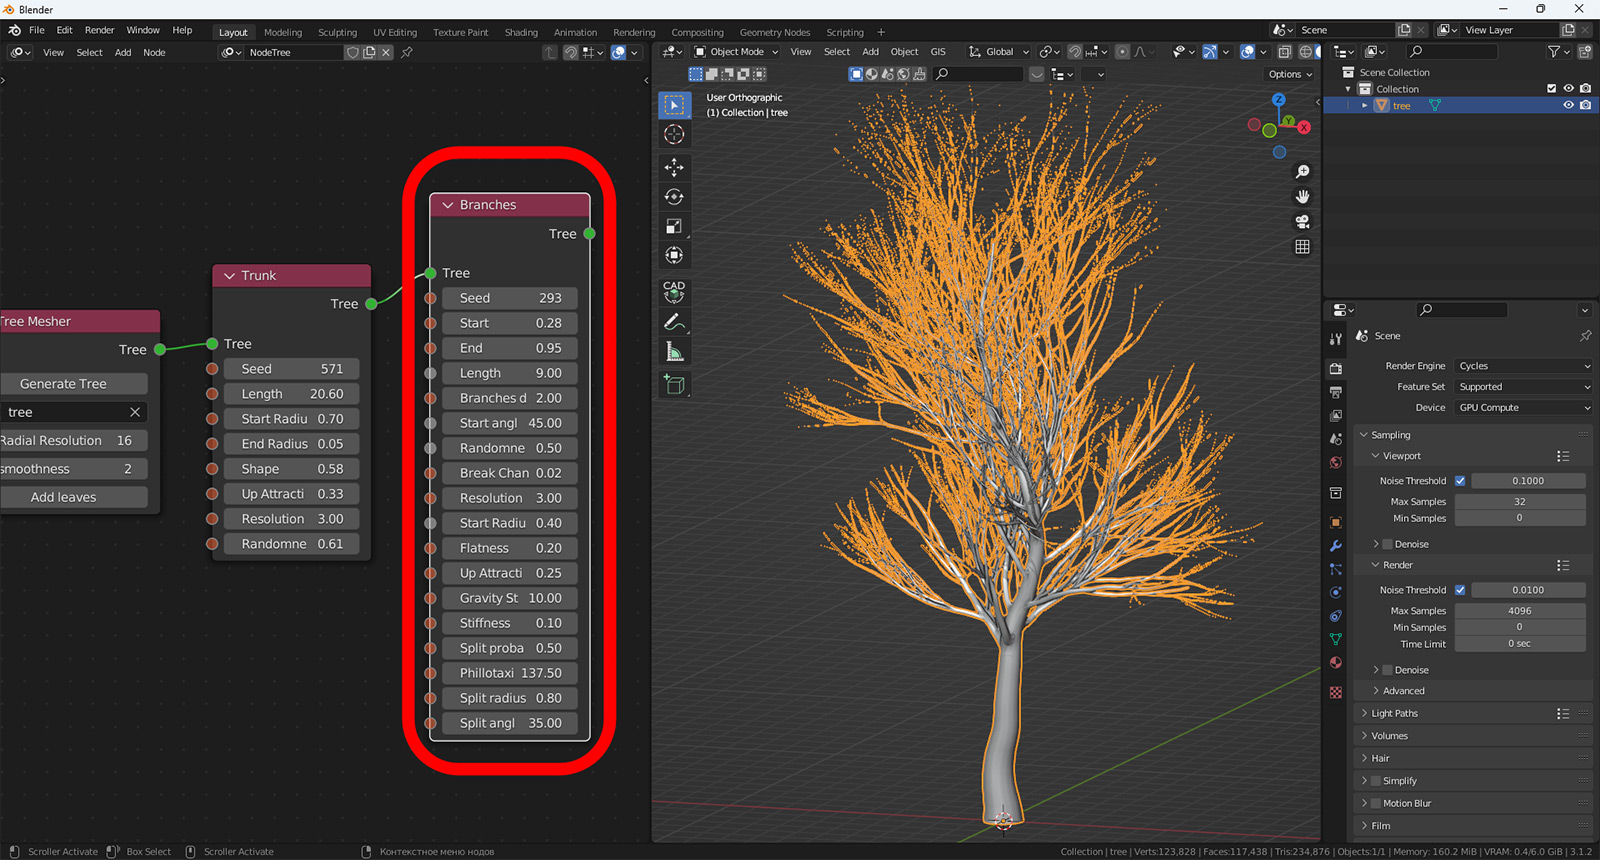
Task: Activate the 3D Cursor tool
Action: point(674,134)
